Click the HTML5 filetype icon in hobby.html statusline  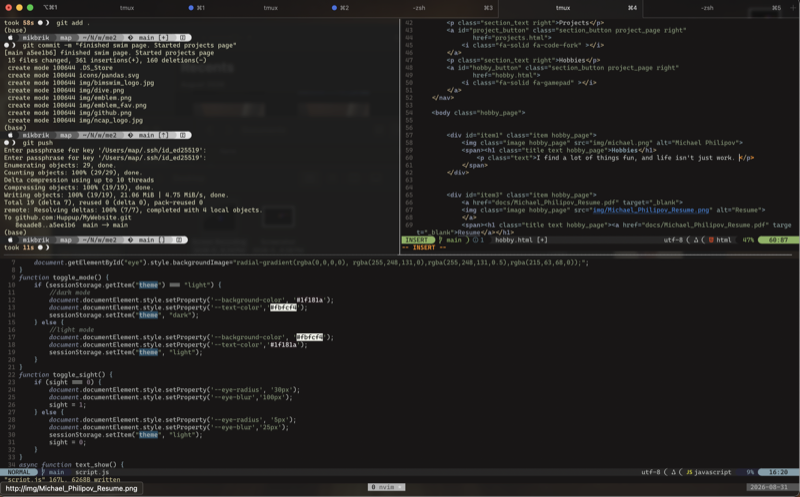711,240
